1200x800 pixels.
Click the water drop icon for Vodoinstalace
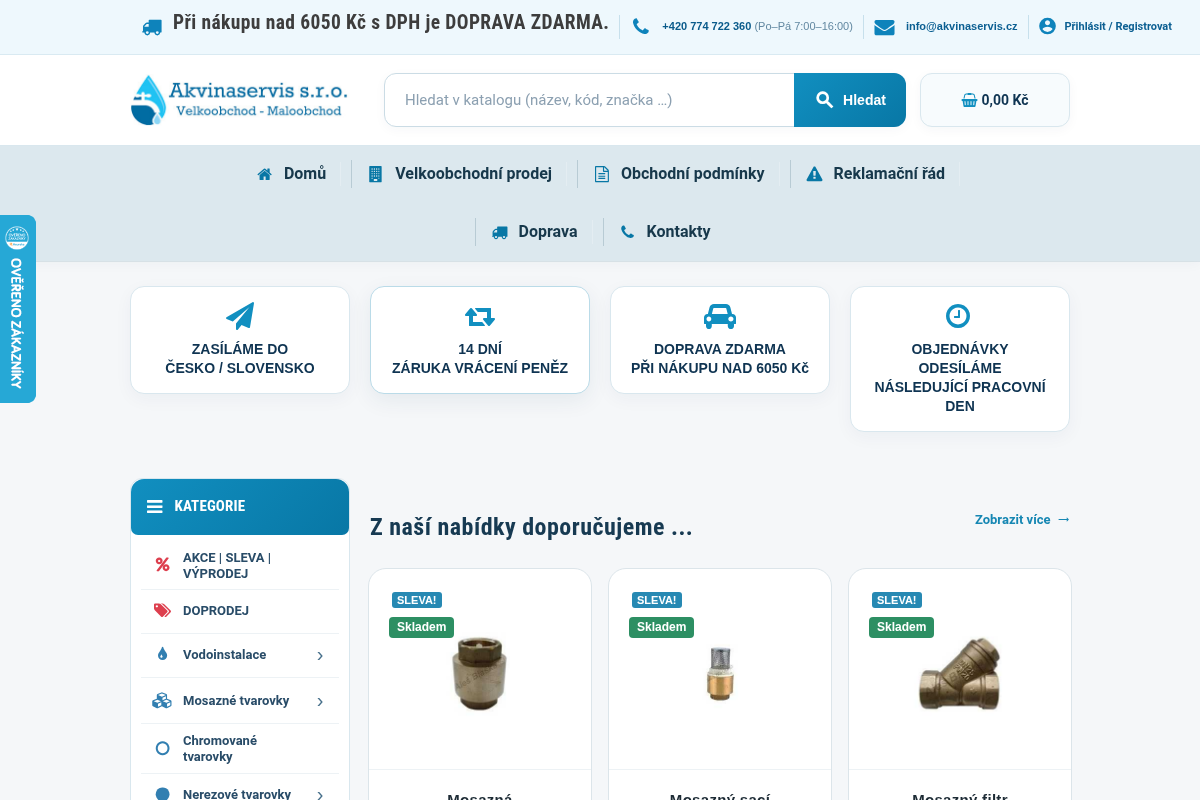[162, 654]
